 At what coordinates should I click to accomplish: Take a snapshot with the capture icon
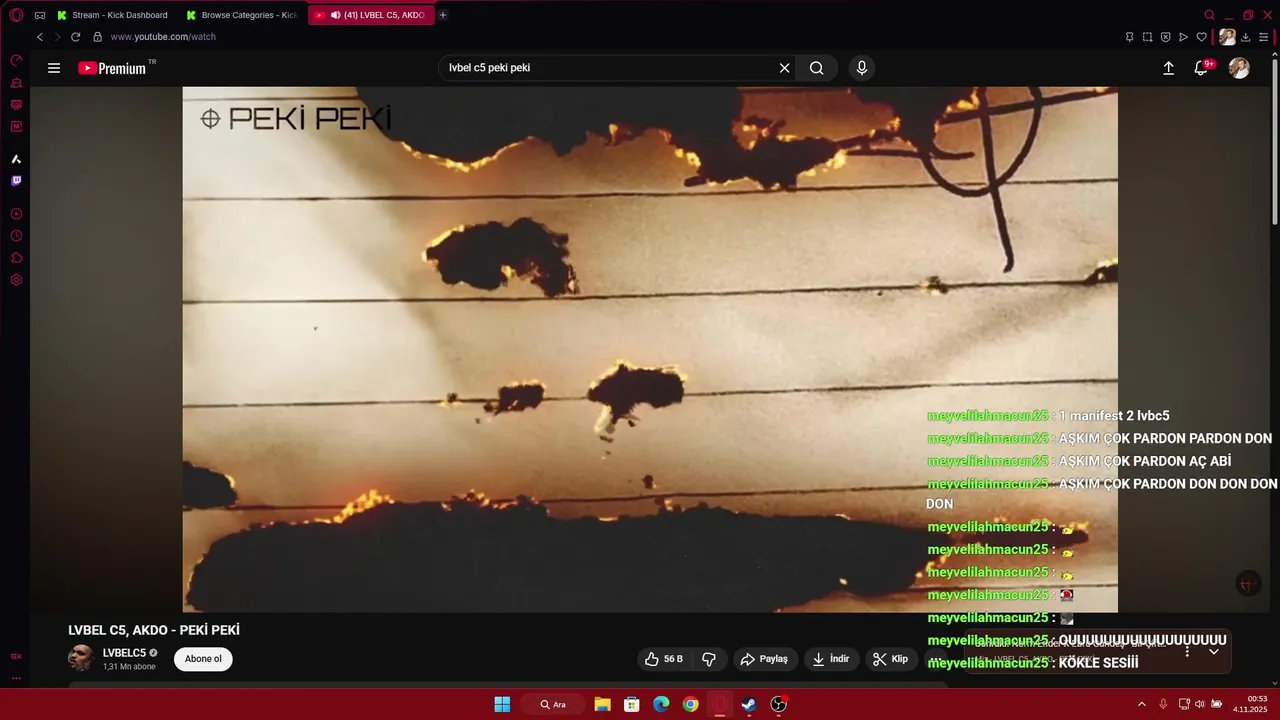pyautogui.click(x=1147, y=37)
